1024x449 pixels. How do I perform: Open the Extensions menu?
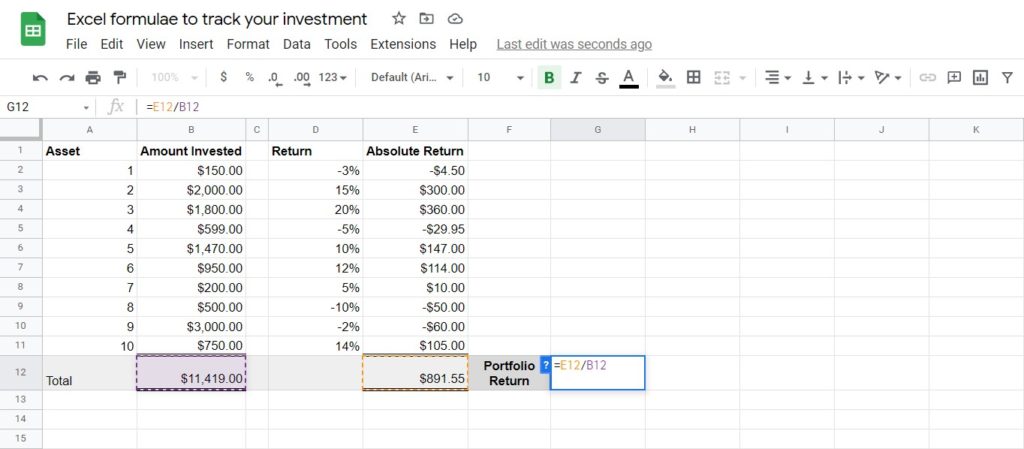(x=403, y=44)
